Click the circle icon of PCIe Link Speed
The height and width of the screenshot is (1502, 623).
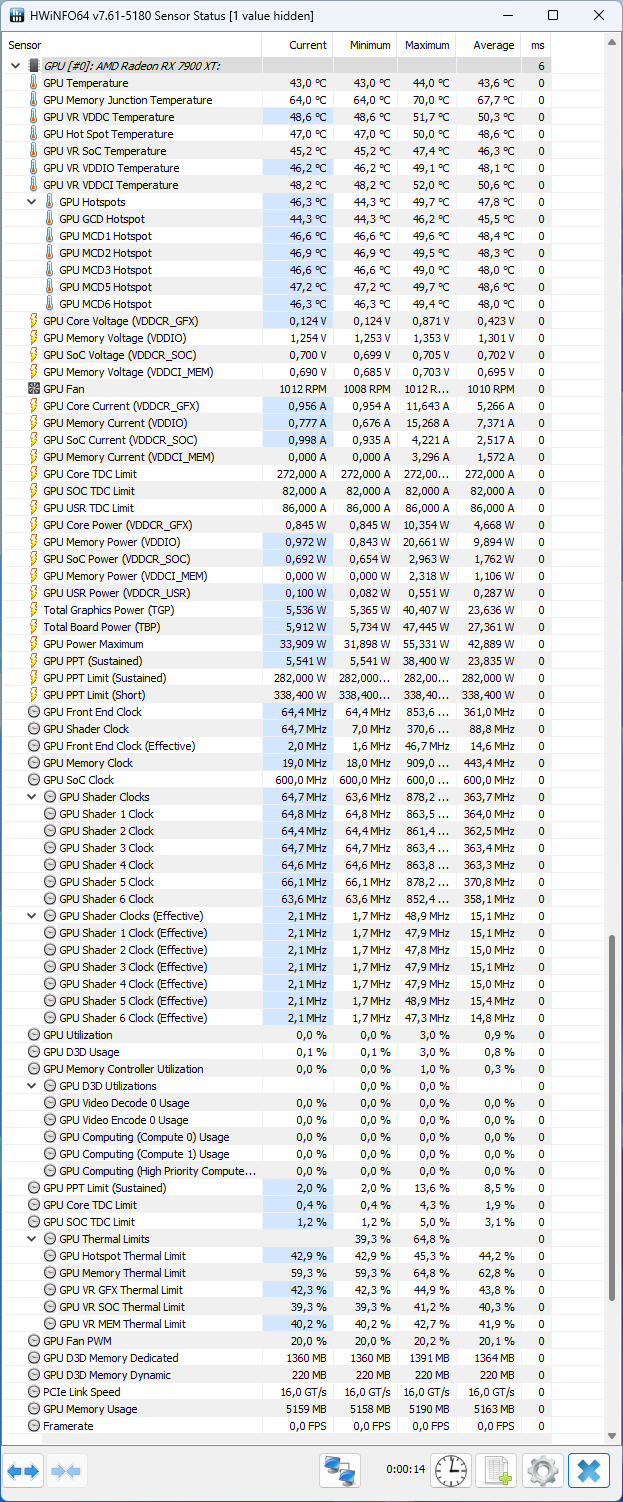coord(34,1392)
